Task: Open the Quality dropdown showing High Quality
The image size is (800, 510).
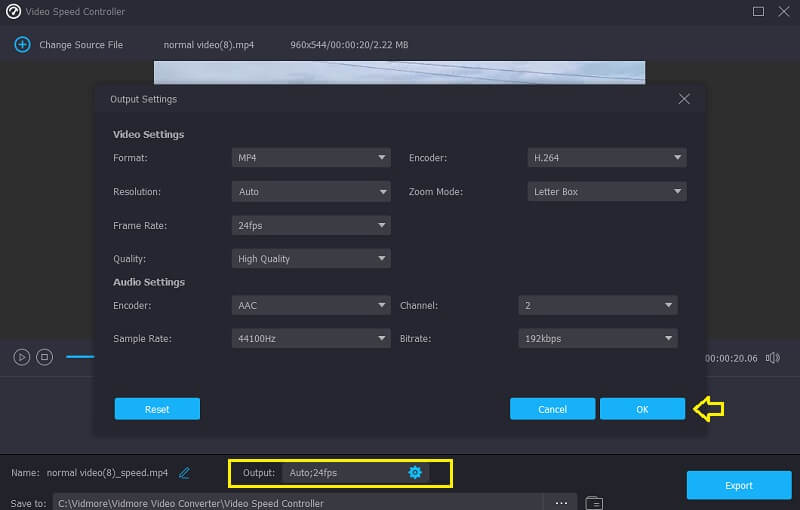Action: [310, 259]
